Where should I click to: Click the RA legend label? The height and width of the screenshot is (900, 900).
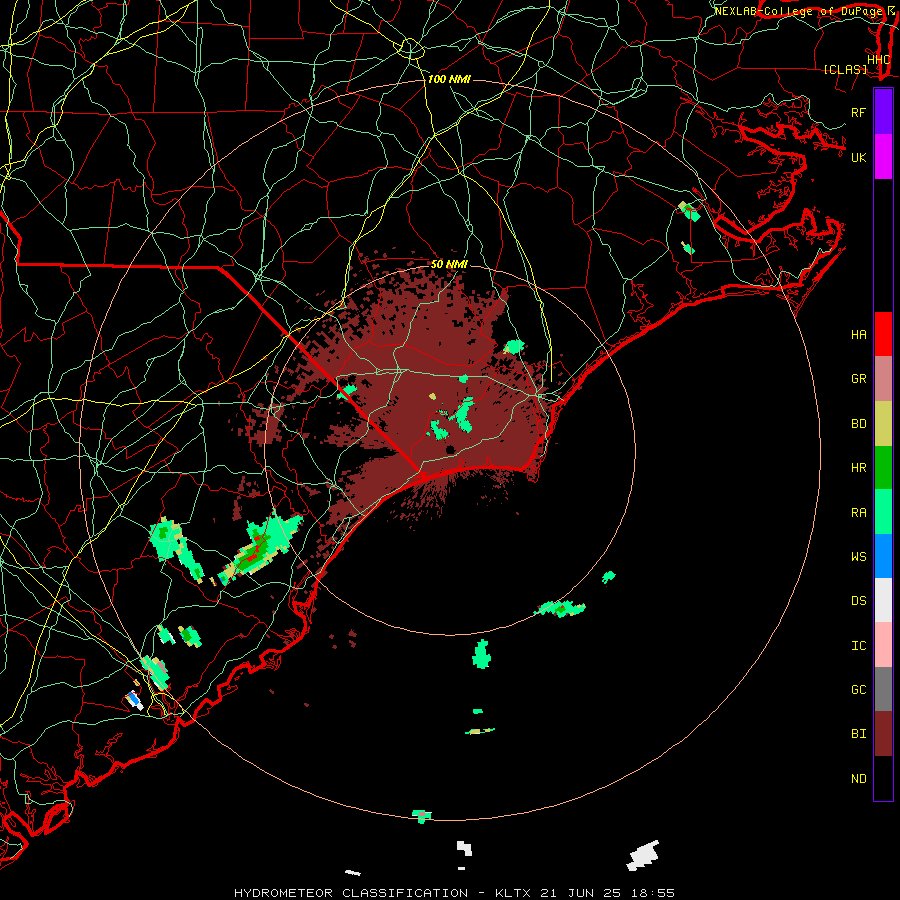(858, 512)
